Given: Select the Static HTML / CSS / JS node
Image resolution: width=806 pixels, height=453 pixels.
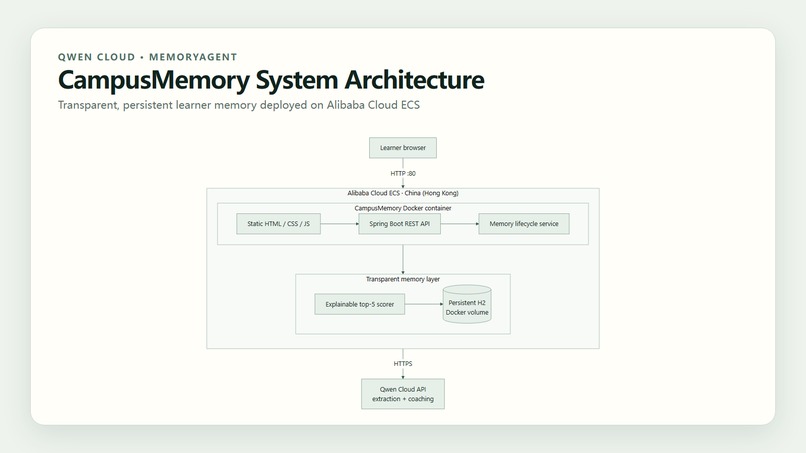Looking at the screenshot, I should pos(278,224).
